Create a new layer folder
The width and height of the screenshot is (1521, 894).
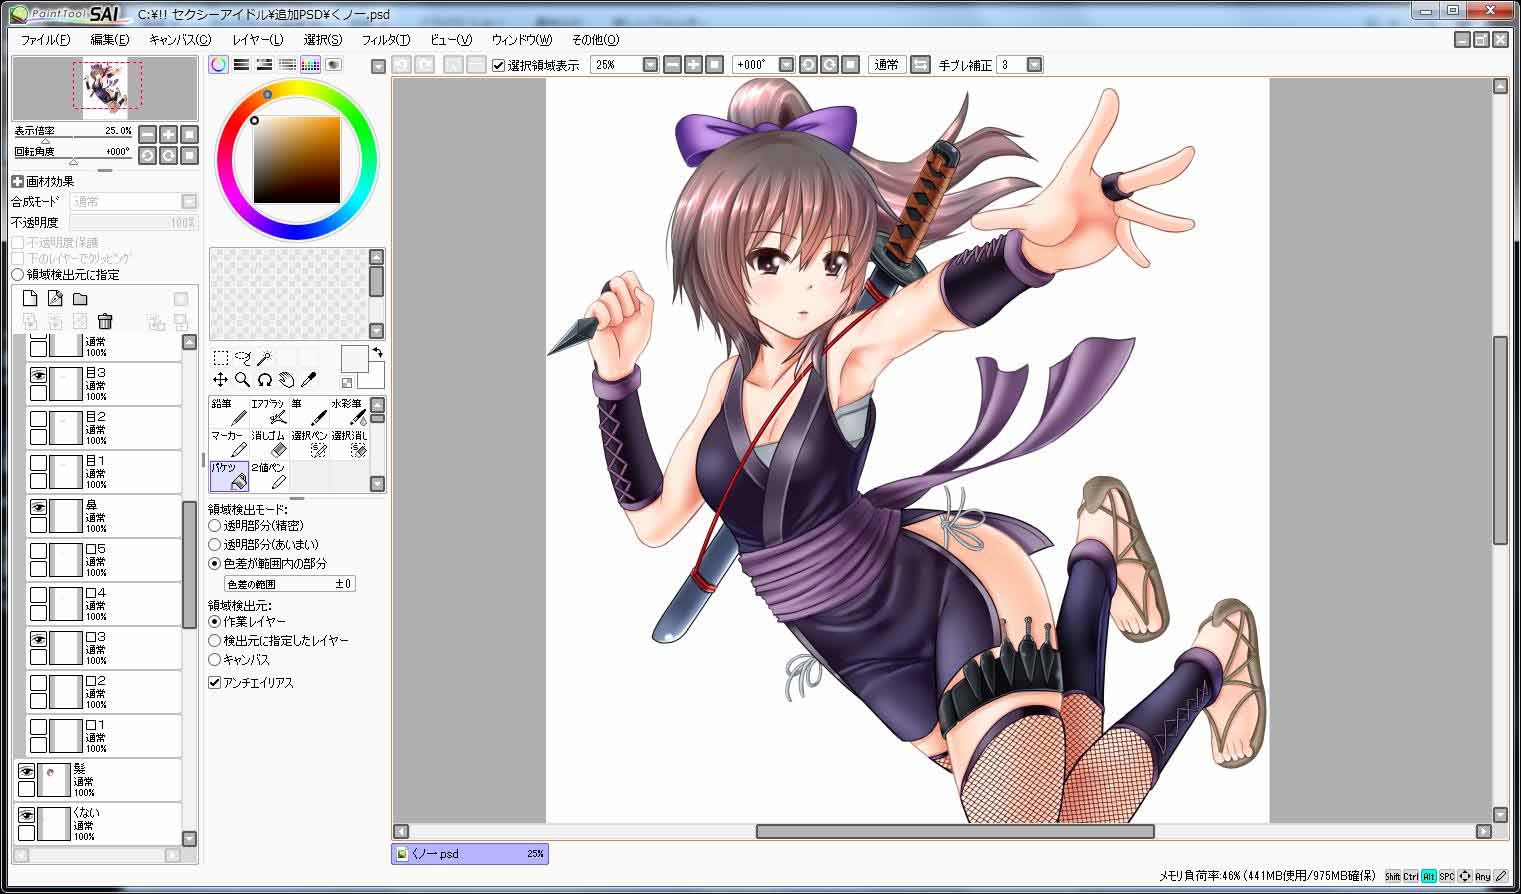80,299
